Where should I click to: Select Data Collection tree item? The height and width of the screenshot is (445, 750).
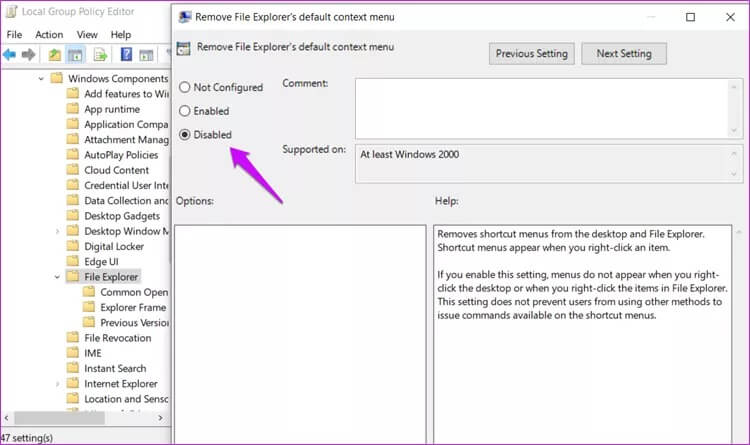(x=126, y=200)
